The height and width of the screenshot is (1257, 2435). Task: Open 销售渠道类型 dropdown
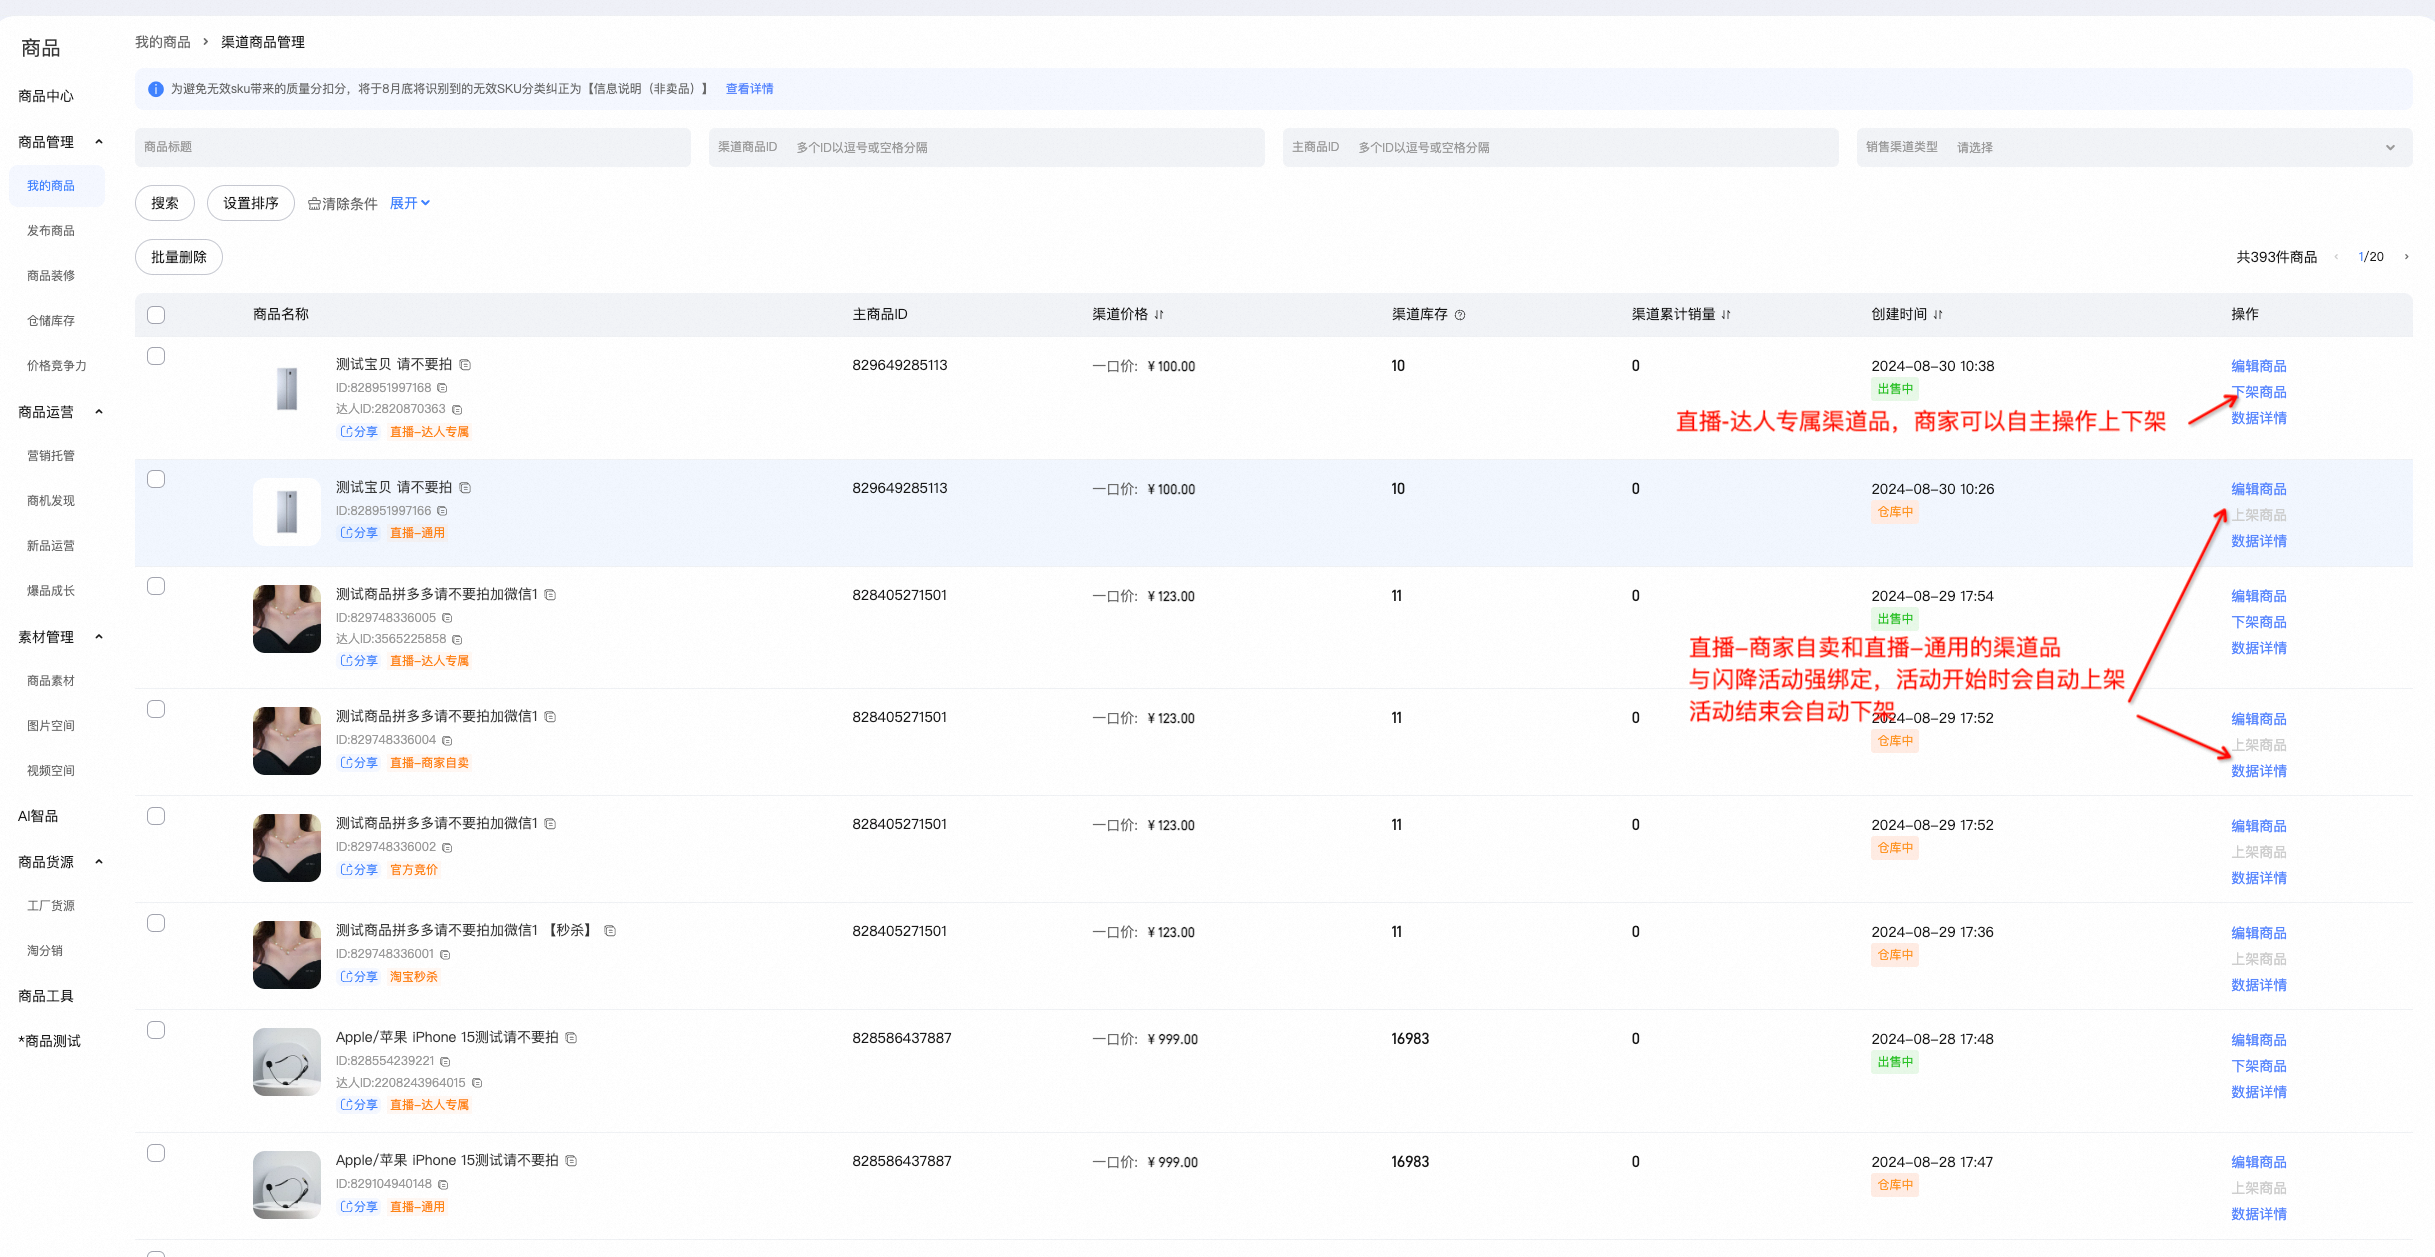[2134, 147]
